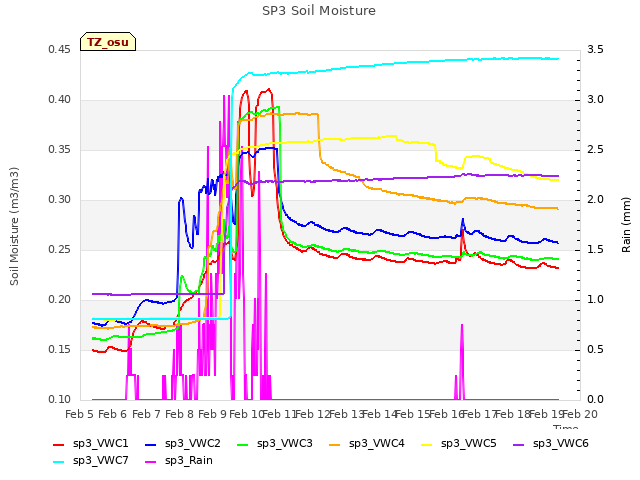Image resolution: width=640 pixels, height=480 pixels.
Task: Click the Feb 14 x-axis tick label
Action: click(380, 414)
